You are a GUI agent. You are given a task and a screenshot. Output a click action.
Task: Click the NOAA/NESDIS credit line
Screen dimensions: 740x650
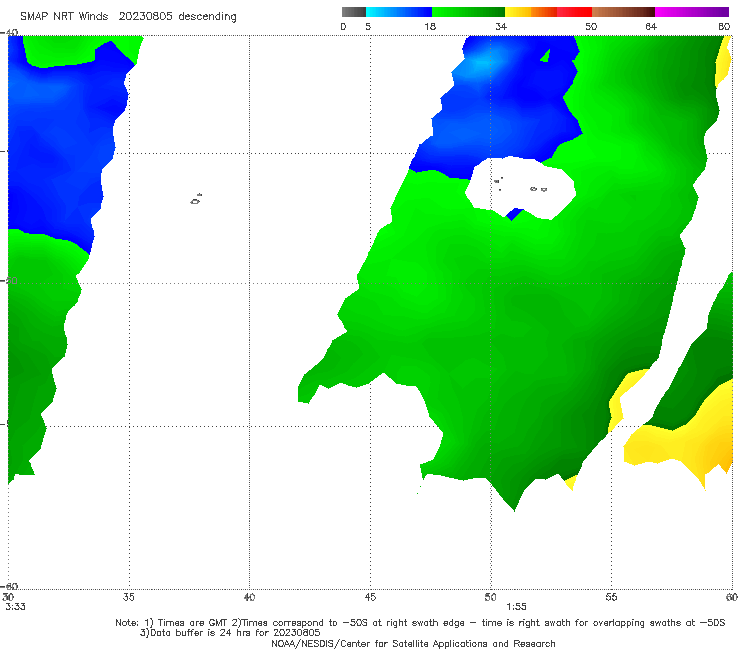click(413, 643)
